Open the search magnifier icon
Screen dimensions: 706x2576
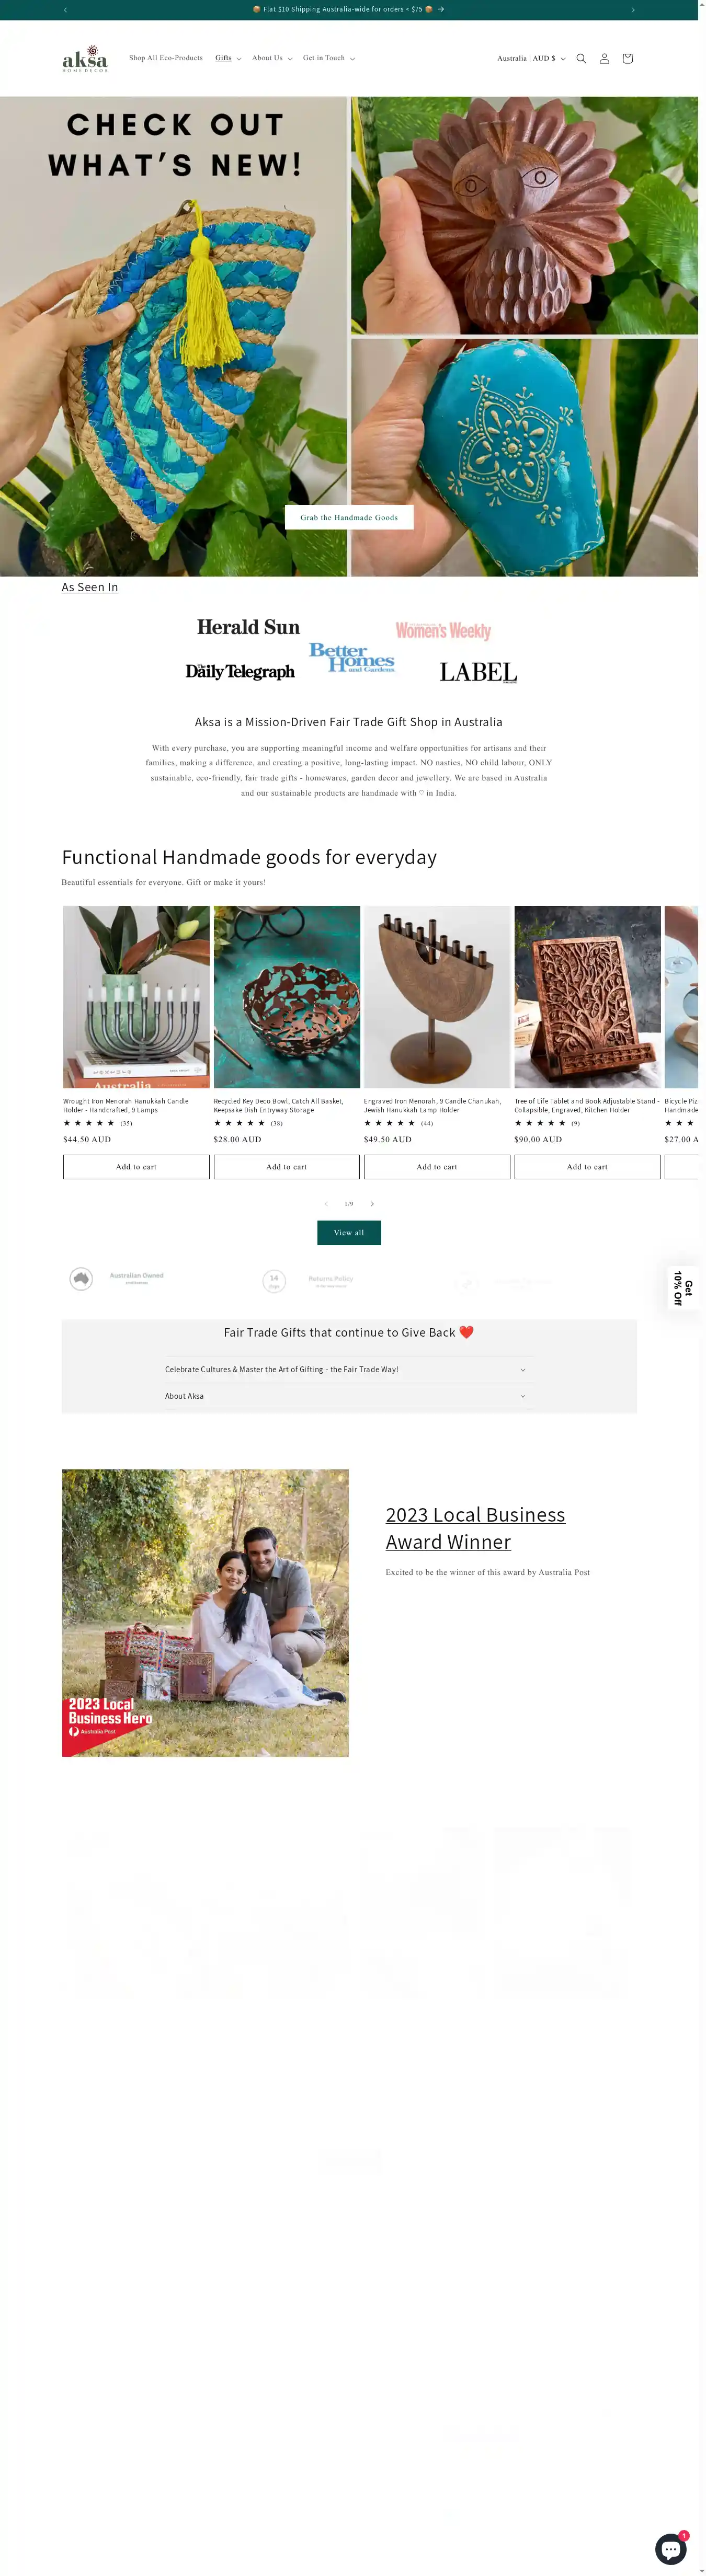(581, 58)
